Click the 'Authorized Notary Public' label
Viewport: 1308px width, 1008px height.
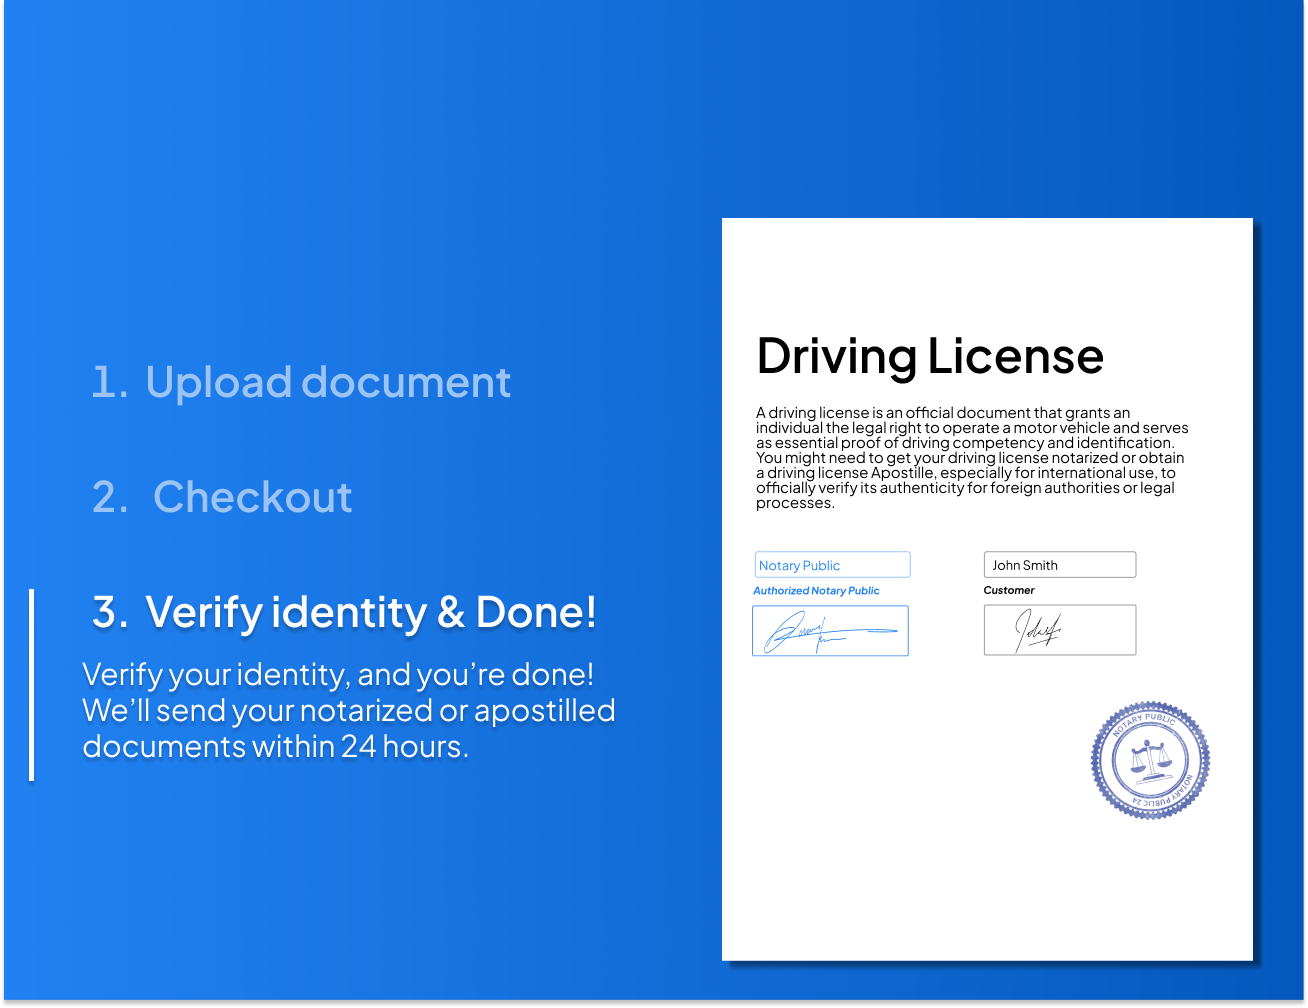pyautogui.click(x=817, y=590)
